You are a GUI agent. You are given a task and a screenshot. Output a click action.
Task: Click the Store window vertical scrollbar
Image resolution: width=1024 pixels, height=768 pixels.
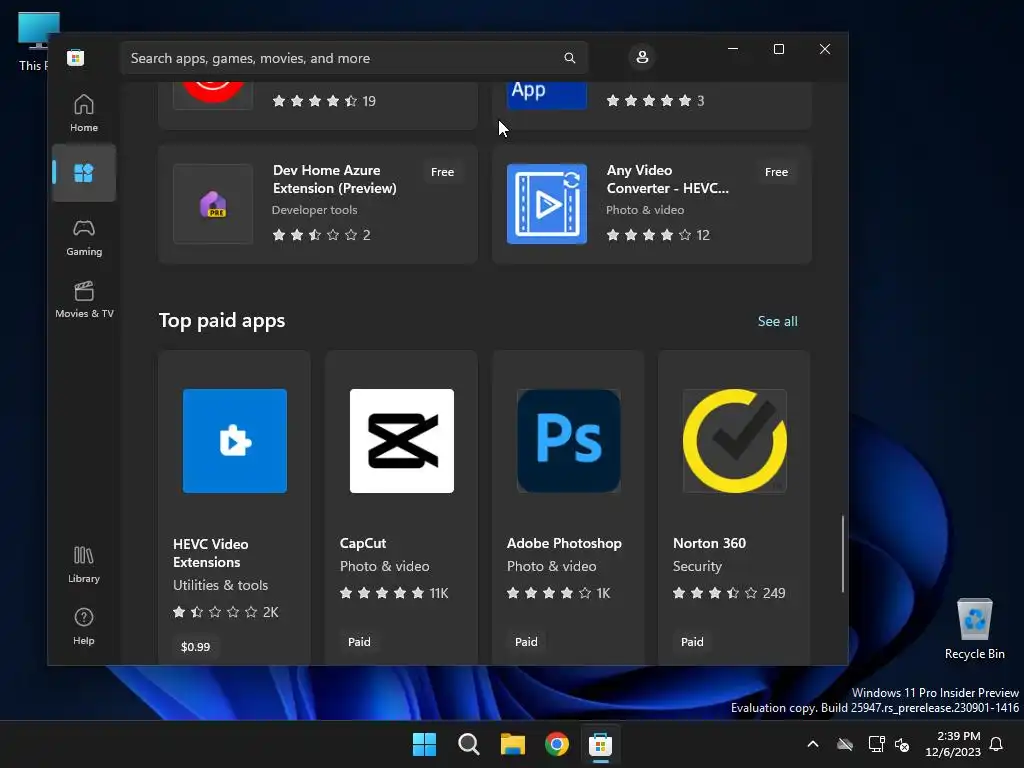click(x=842, y=554)
